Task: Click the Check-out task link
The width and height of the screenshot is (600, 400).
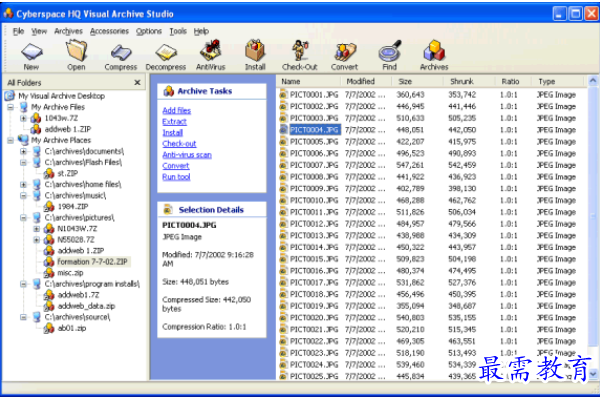Action: (179, 144)
